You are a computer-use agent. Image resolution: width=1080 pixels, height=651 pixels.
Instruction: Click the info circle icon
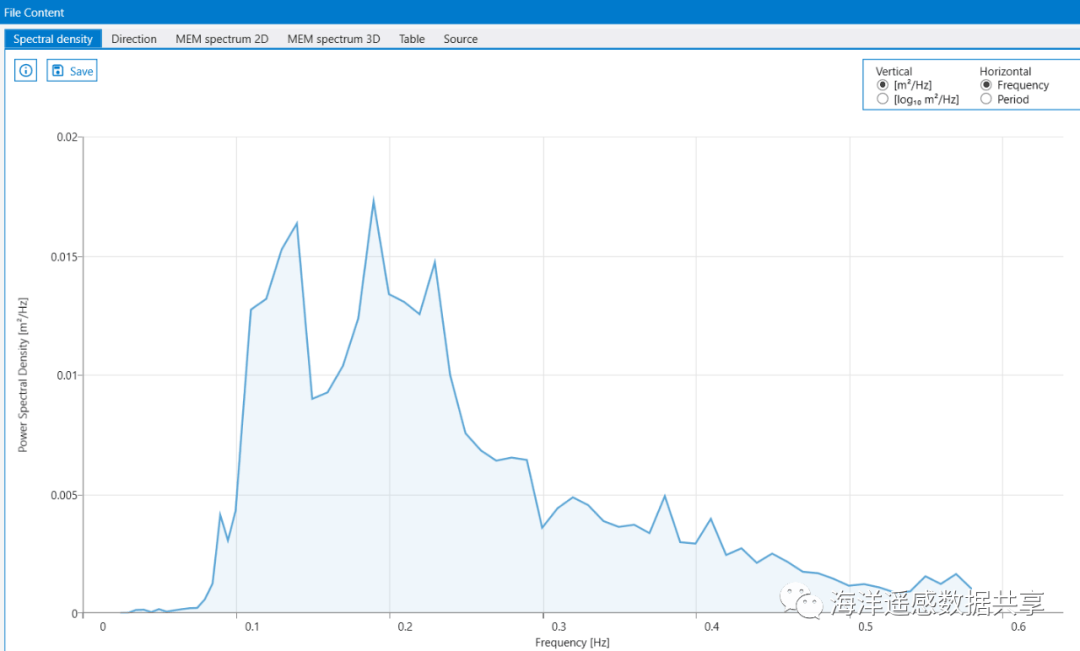[26, 71]
